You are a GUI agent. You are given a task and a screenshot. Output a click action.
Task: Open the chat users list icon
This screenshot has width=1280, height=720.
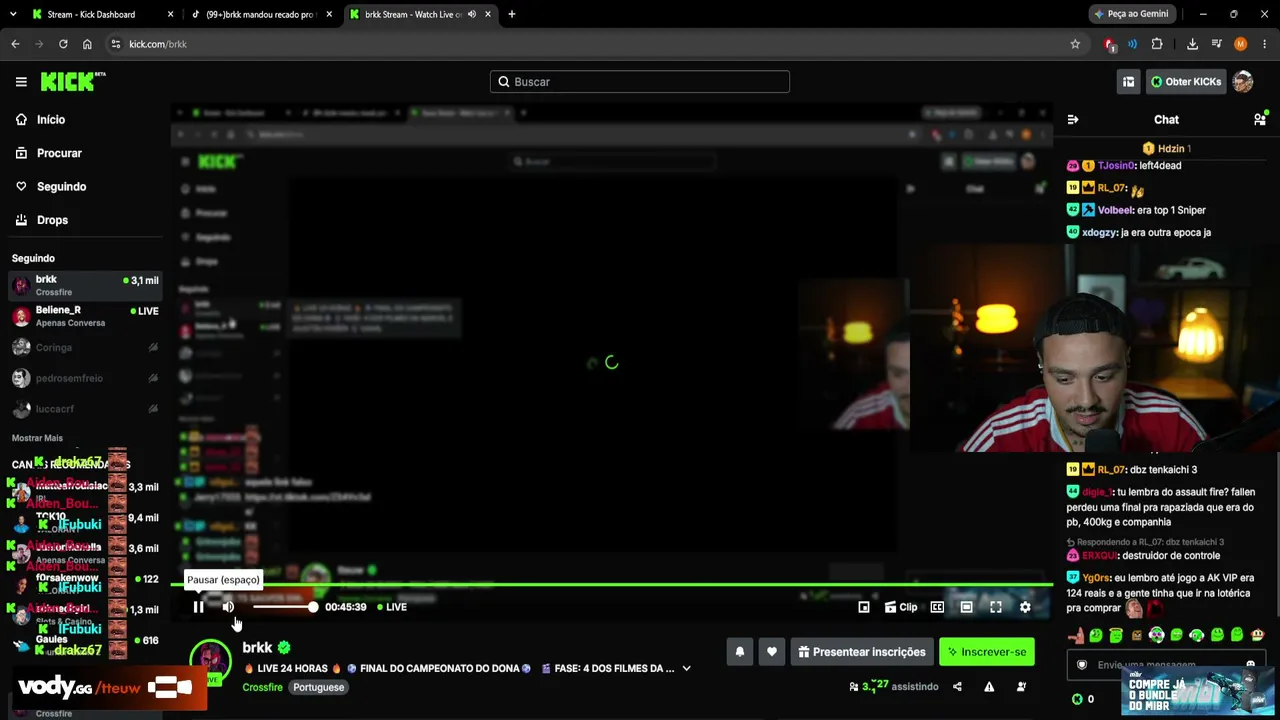(x=1259, y=120)
